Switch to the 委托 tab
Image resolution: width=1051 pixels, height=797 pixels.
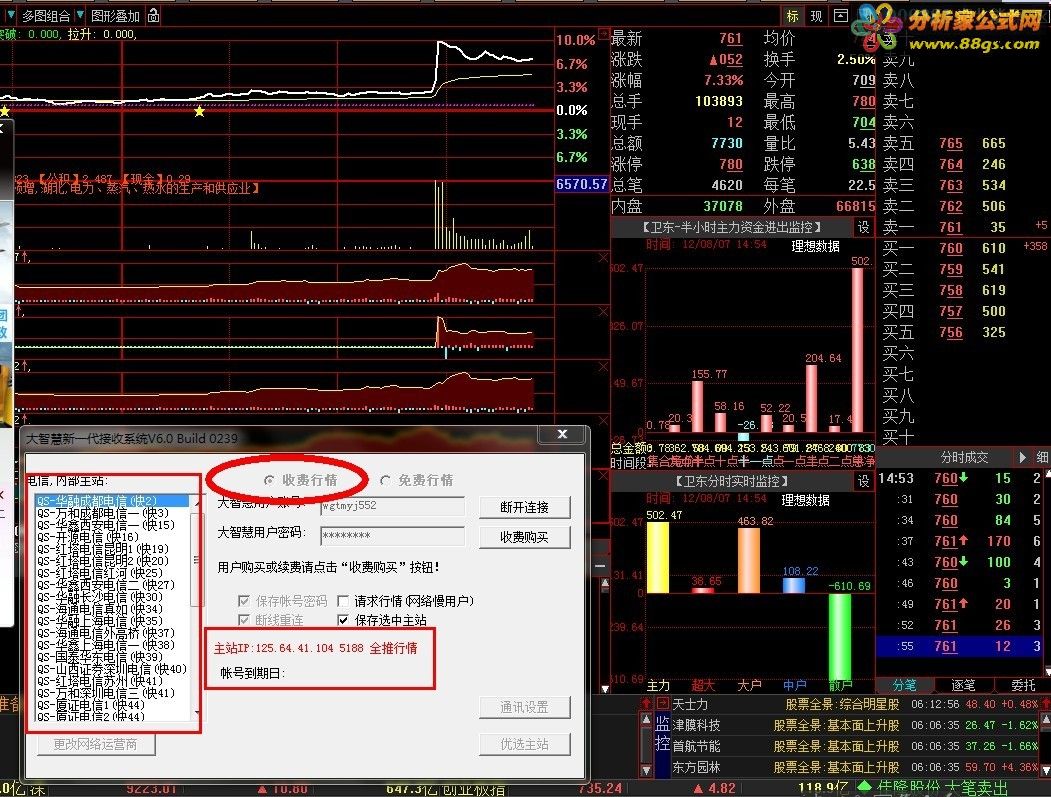[x=1023, y=685]
